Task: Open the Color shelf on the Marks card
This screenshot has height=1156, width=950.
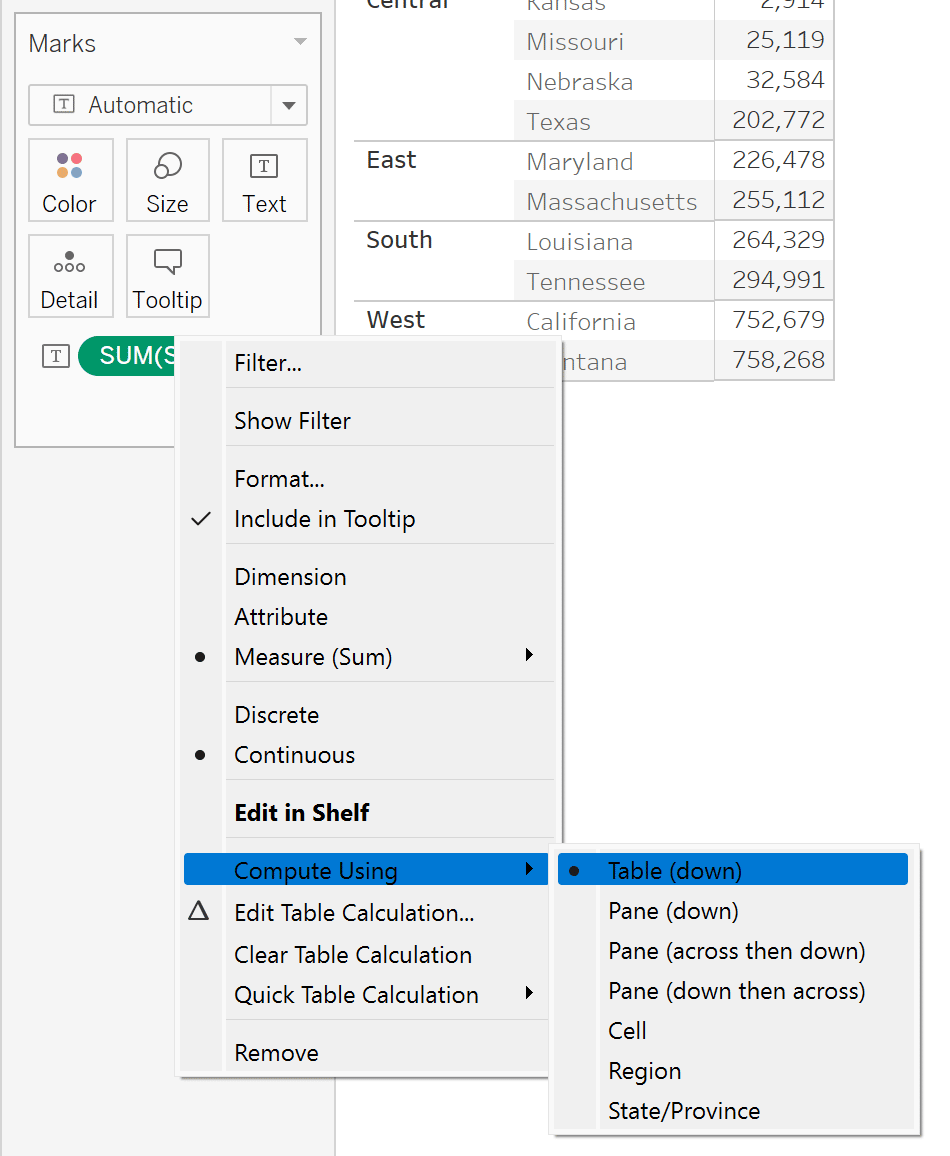Action: [70, 180]
